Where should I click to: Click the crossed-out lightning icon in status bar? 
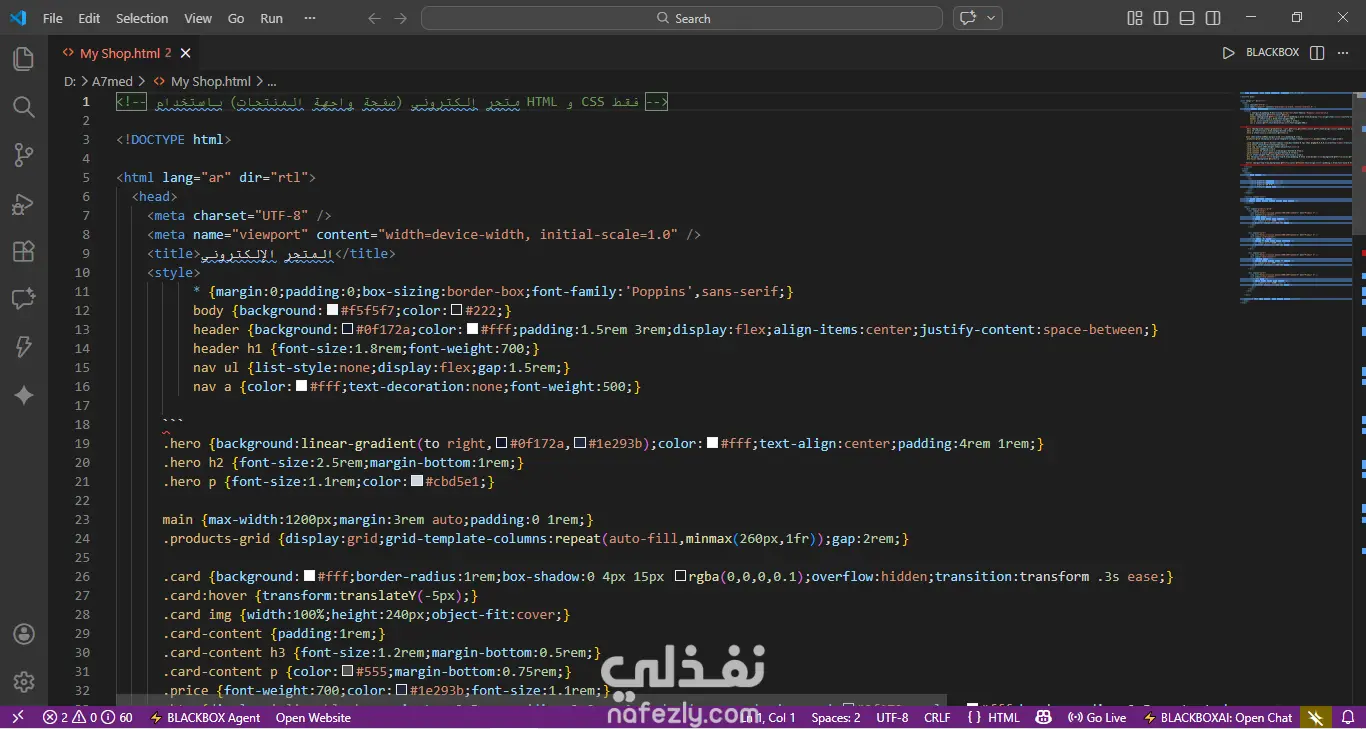coord(1315,717)
